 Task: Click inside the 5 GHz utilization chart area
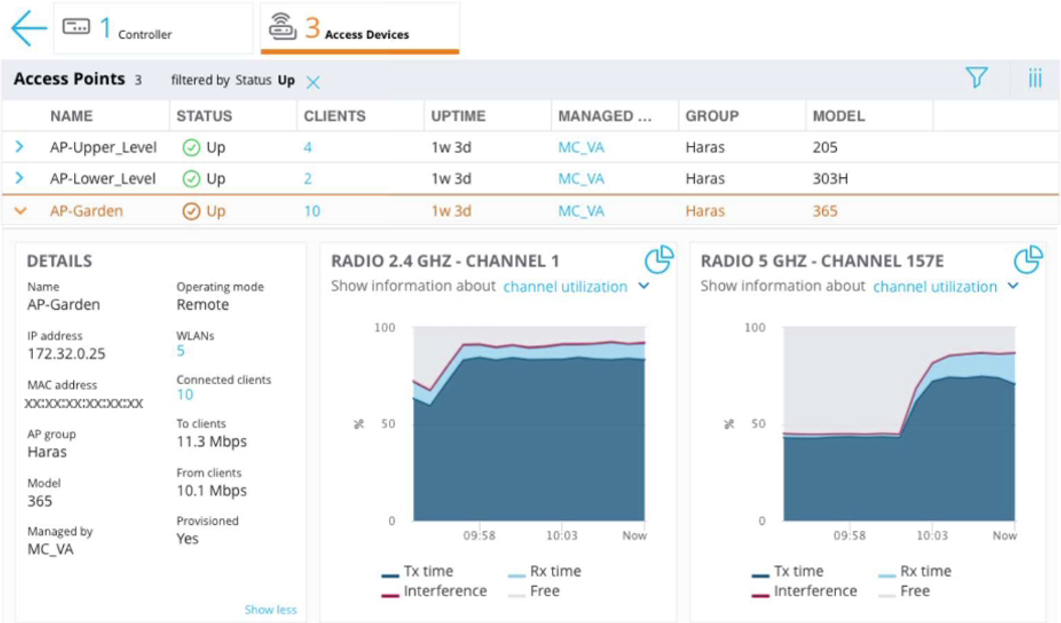pyautogui.click(x=899, y=424)
